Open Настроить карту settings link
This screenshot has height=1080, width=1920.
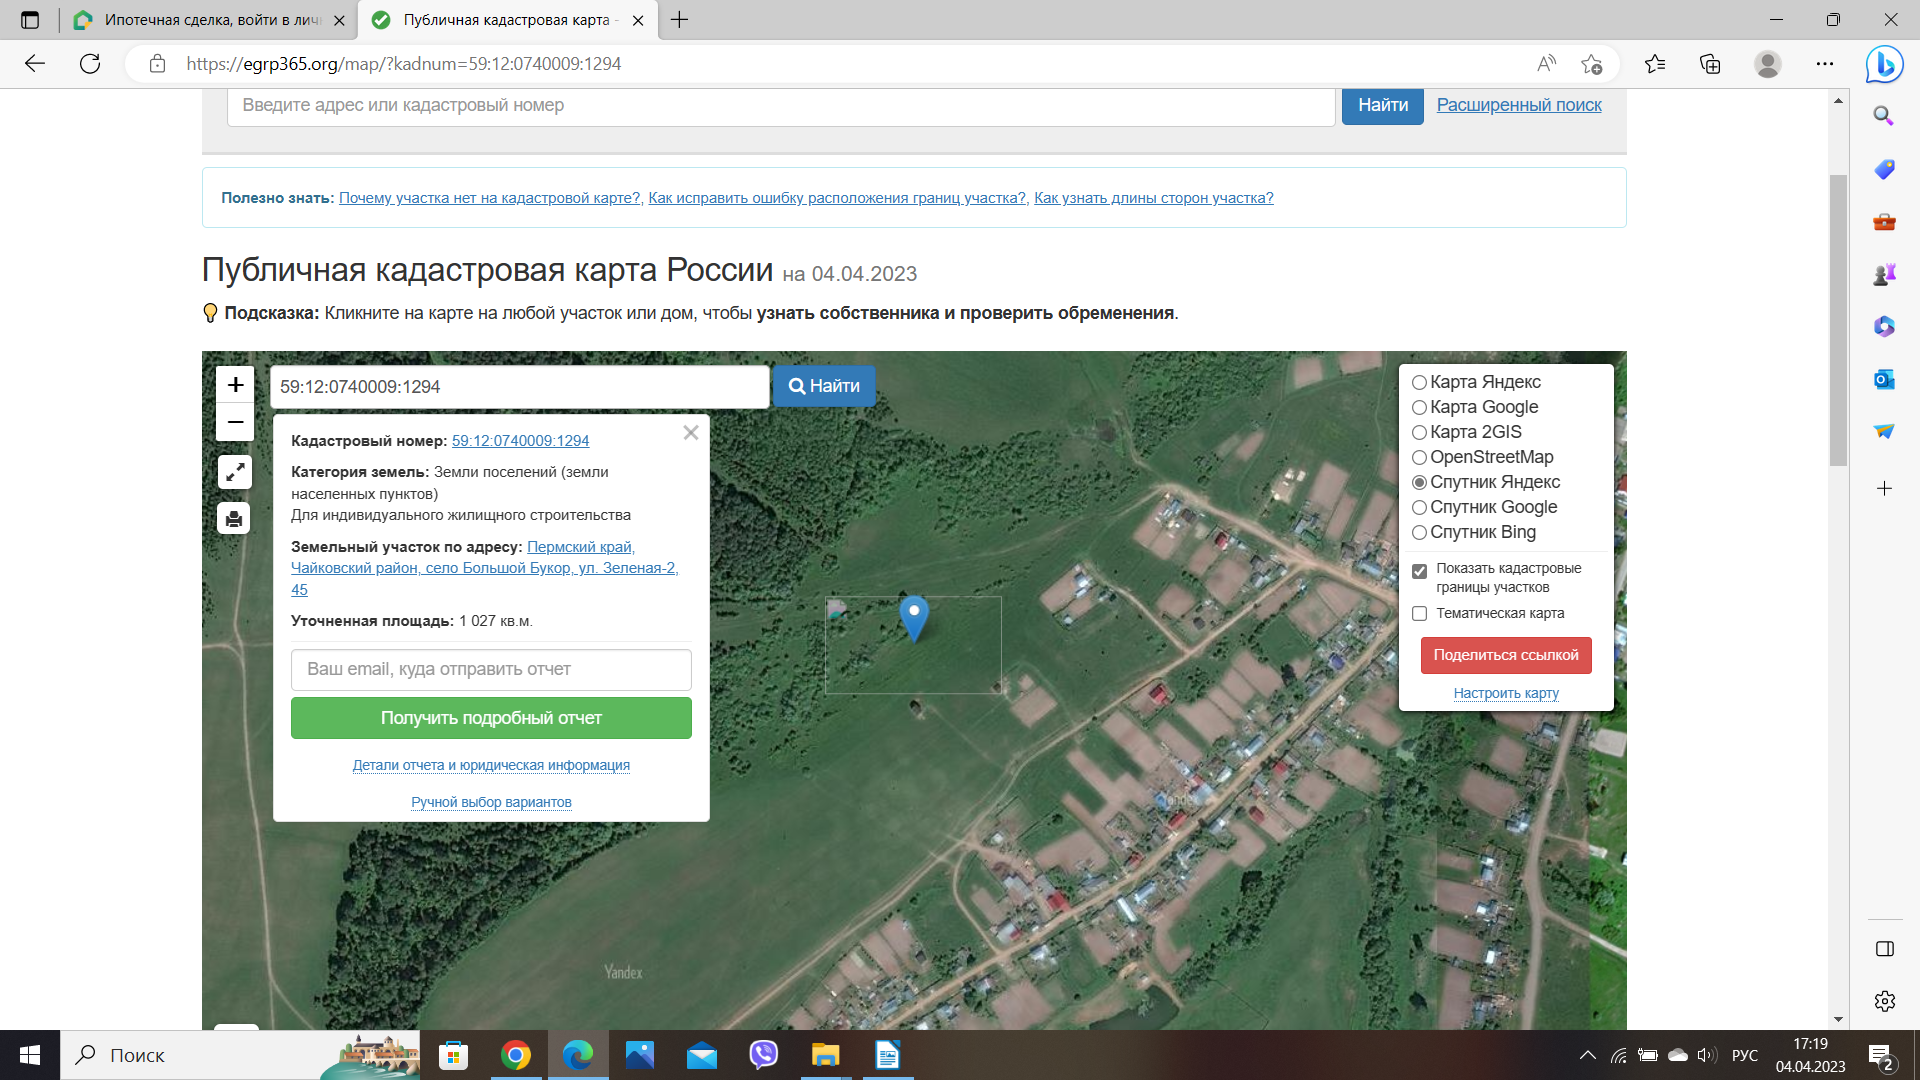click(1506, 693)
